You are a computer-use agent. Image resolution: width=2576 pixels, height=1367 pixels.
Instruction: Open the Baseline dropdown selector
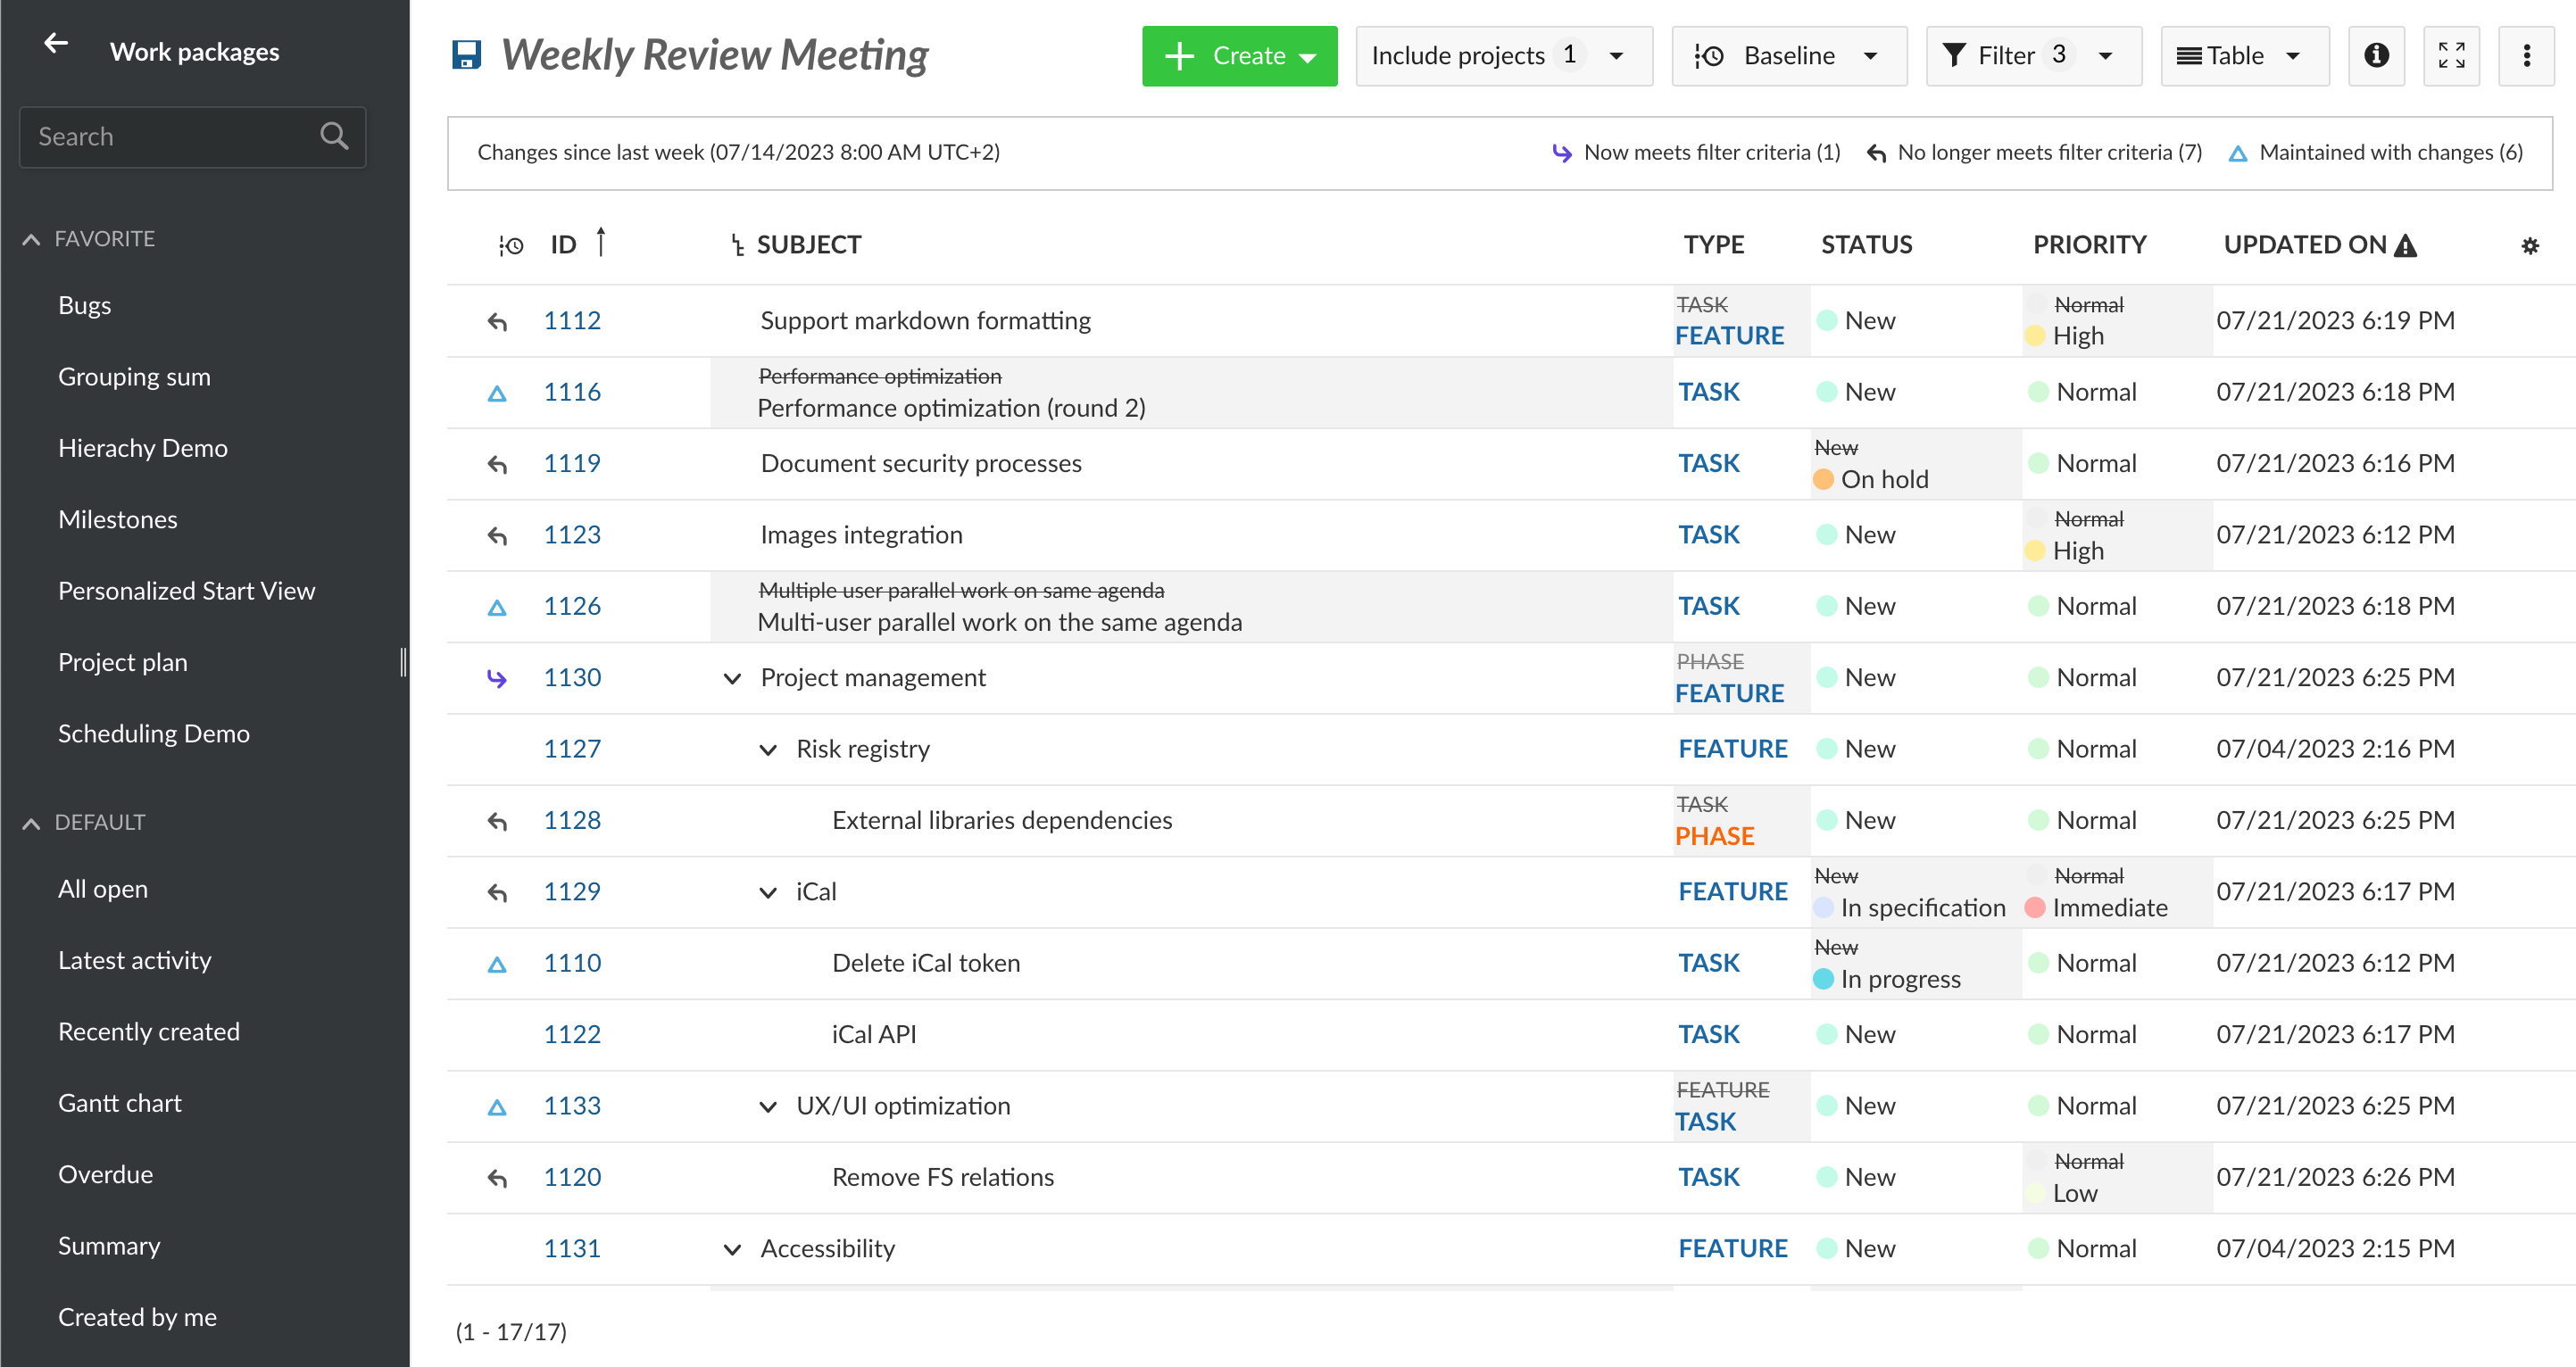point(1789,54)
